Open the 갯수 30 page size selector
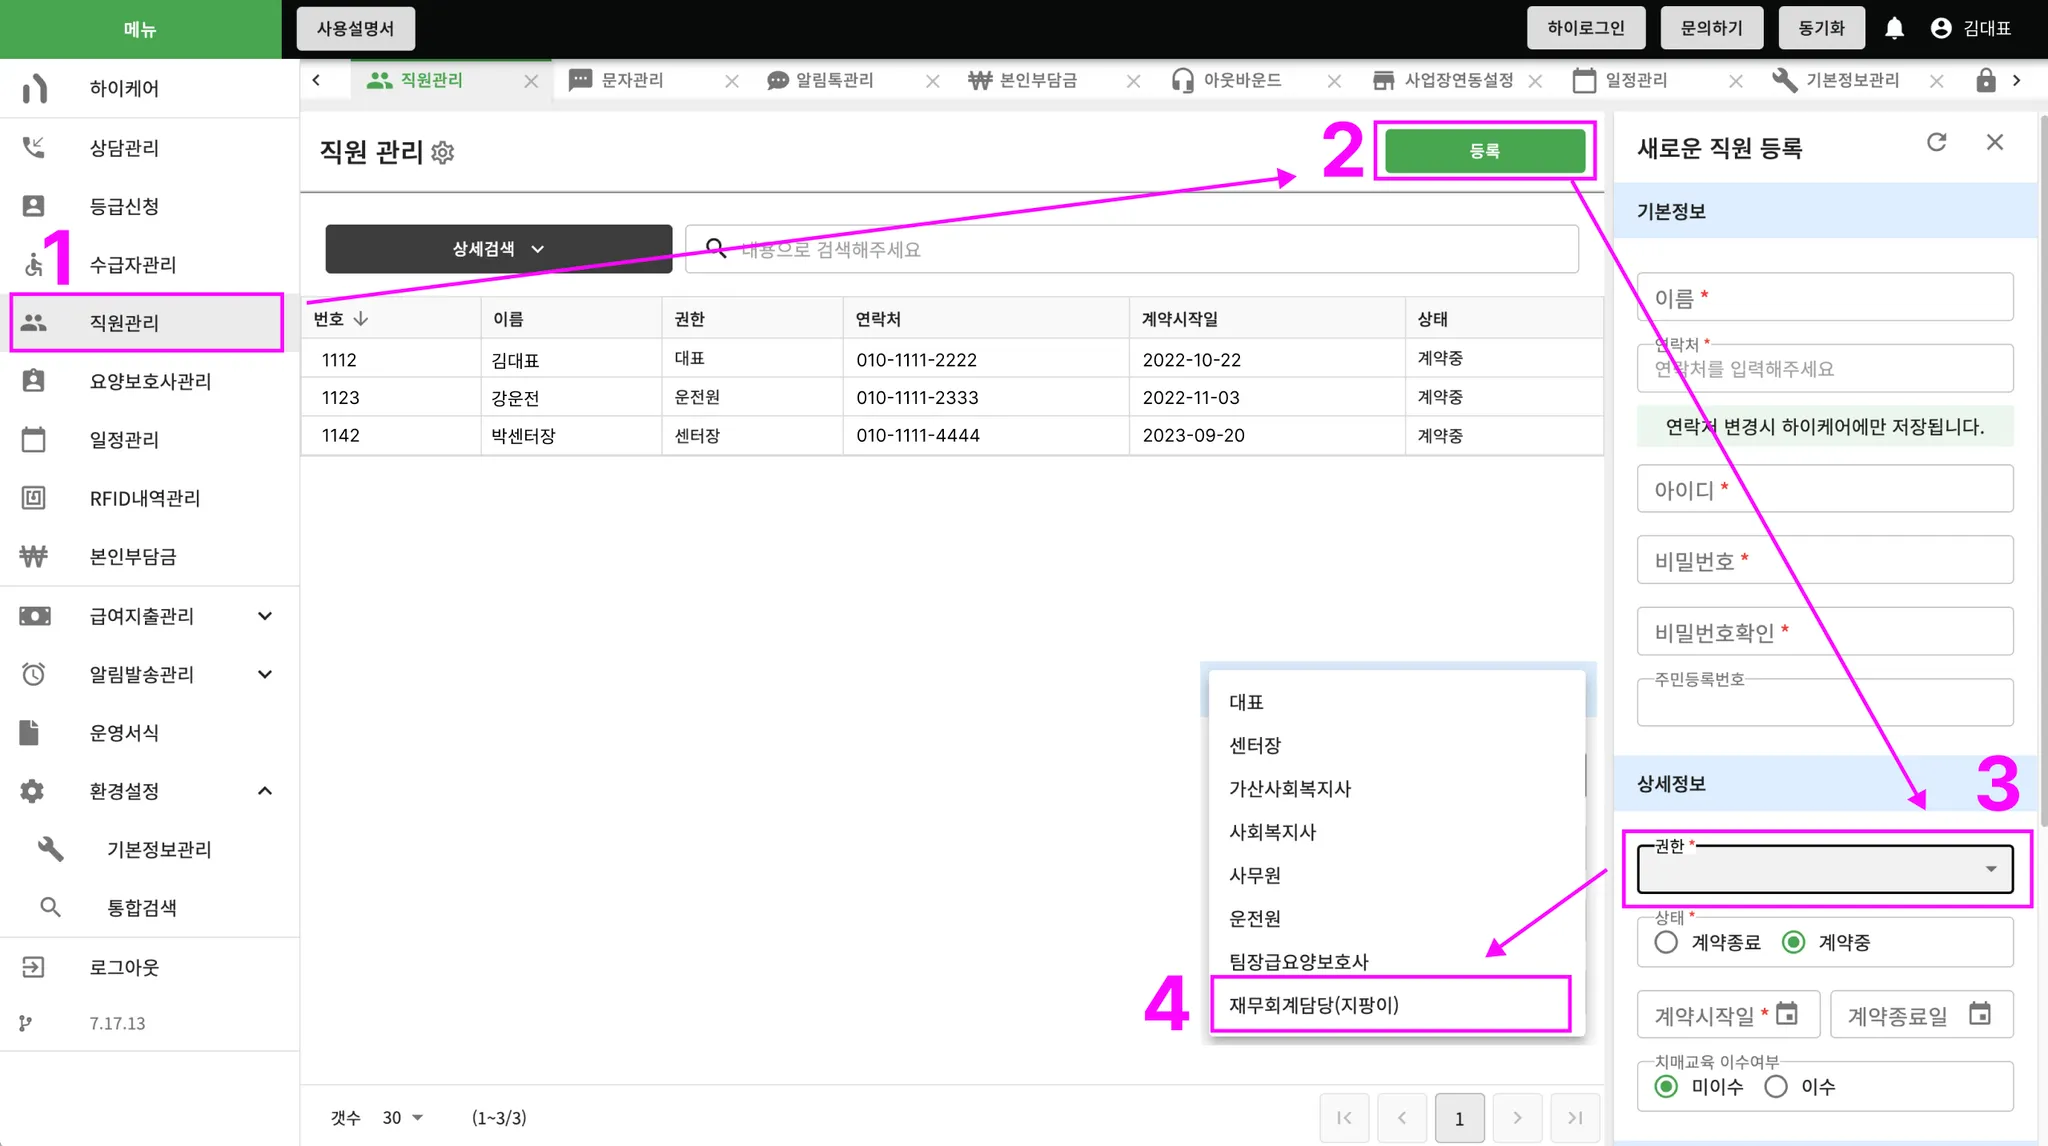The width and height of the screenshot is (2048, 1146). point(402,1117)
